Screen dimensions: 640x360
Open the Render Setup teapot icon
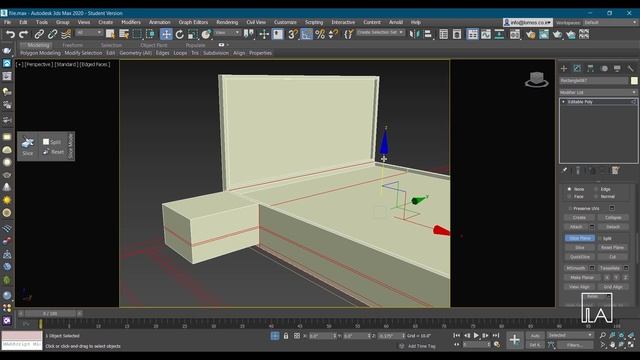tap(531, 34)
